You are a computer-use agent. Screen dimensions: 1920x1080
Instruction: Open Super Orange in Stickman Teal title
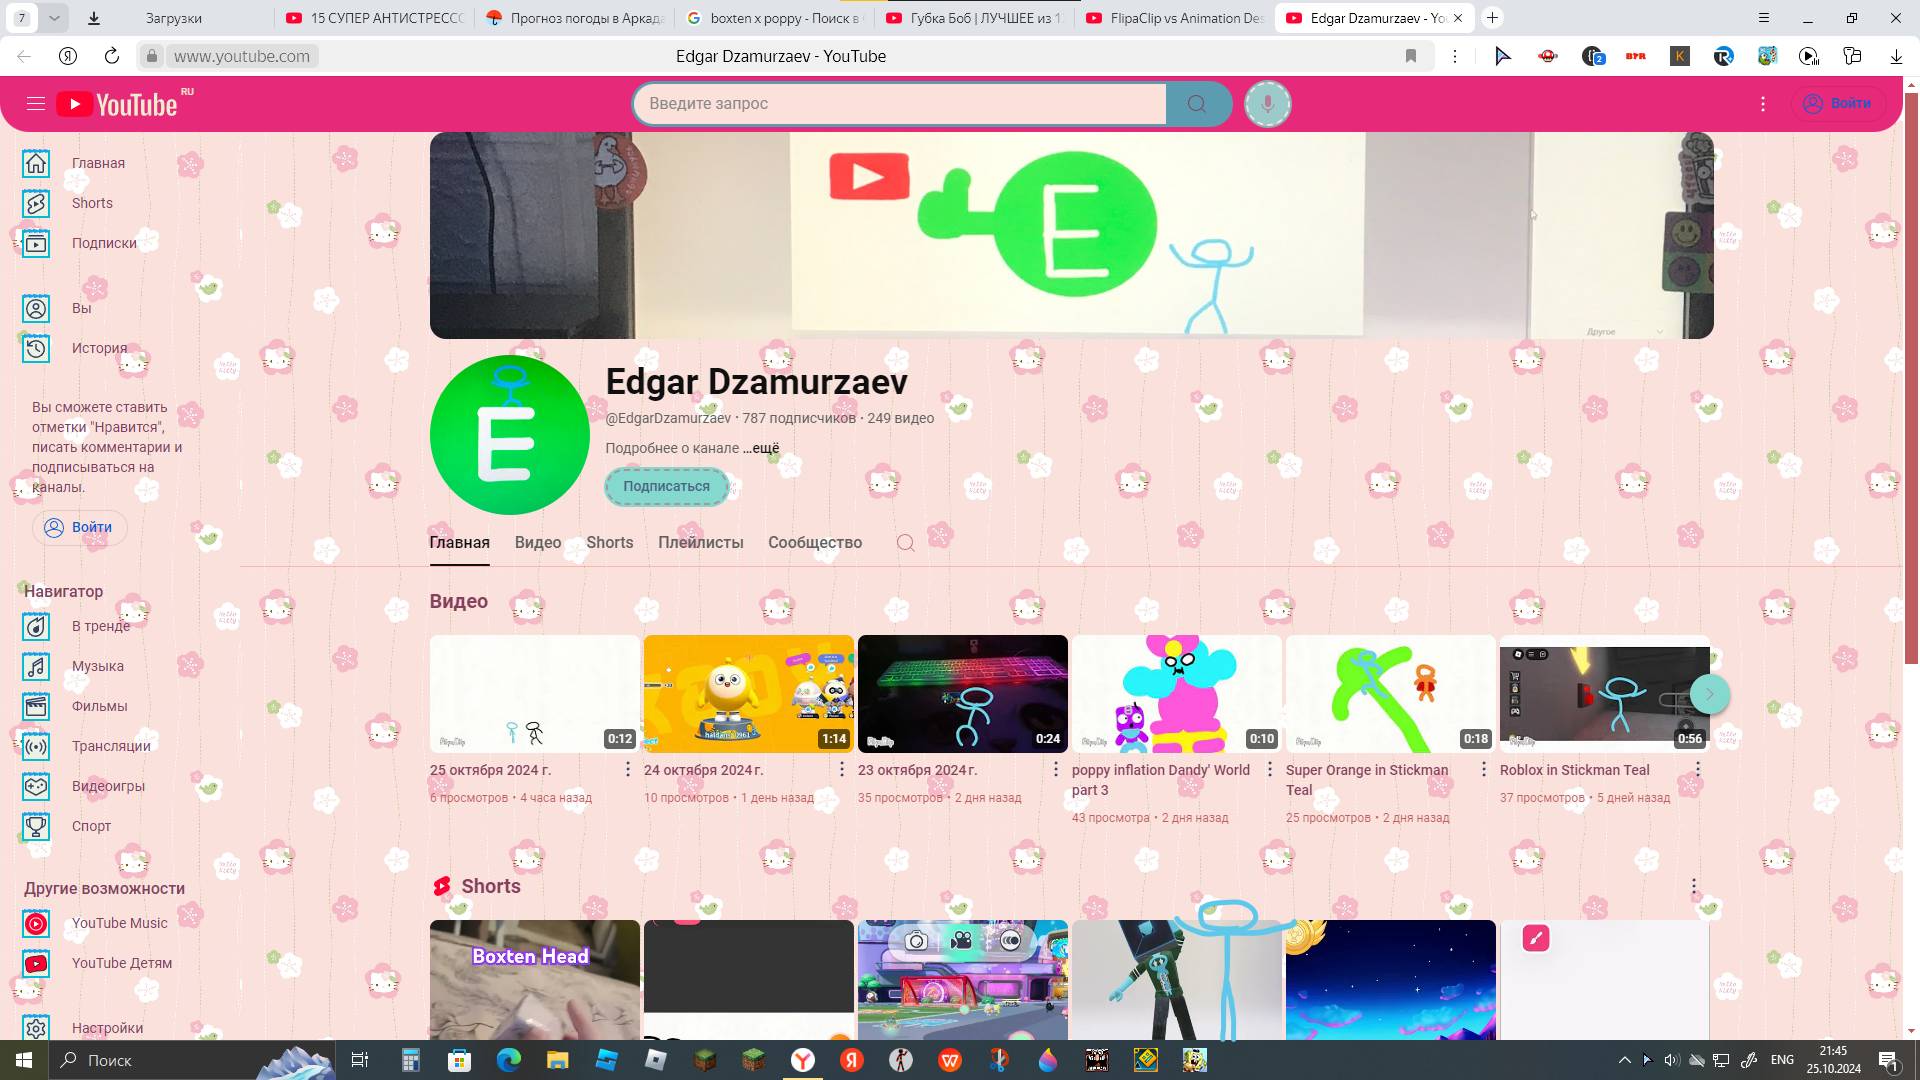pos(1366,780)
